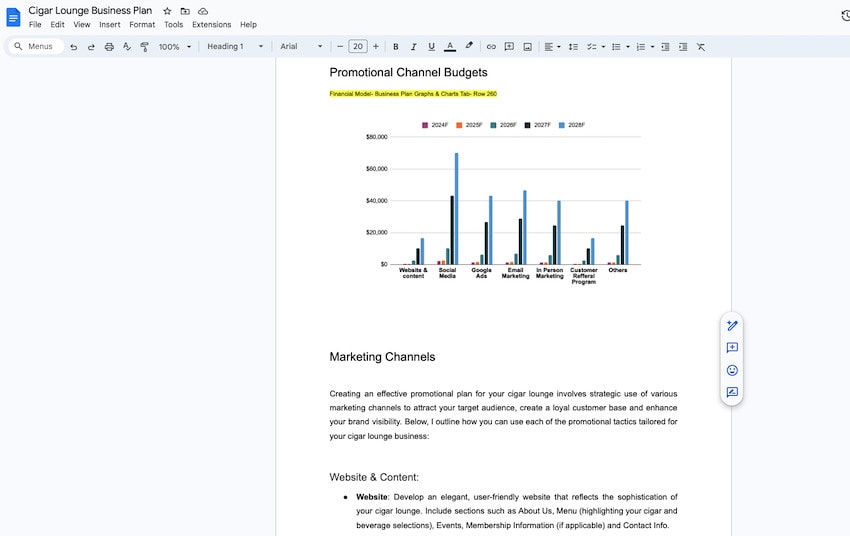Select the paint format tool
This screenshot has width=850, height=536.
tap(144, 47)
